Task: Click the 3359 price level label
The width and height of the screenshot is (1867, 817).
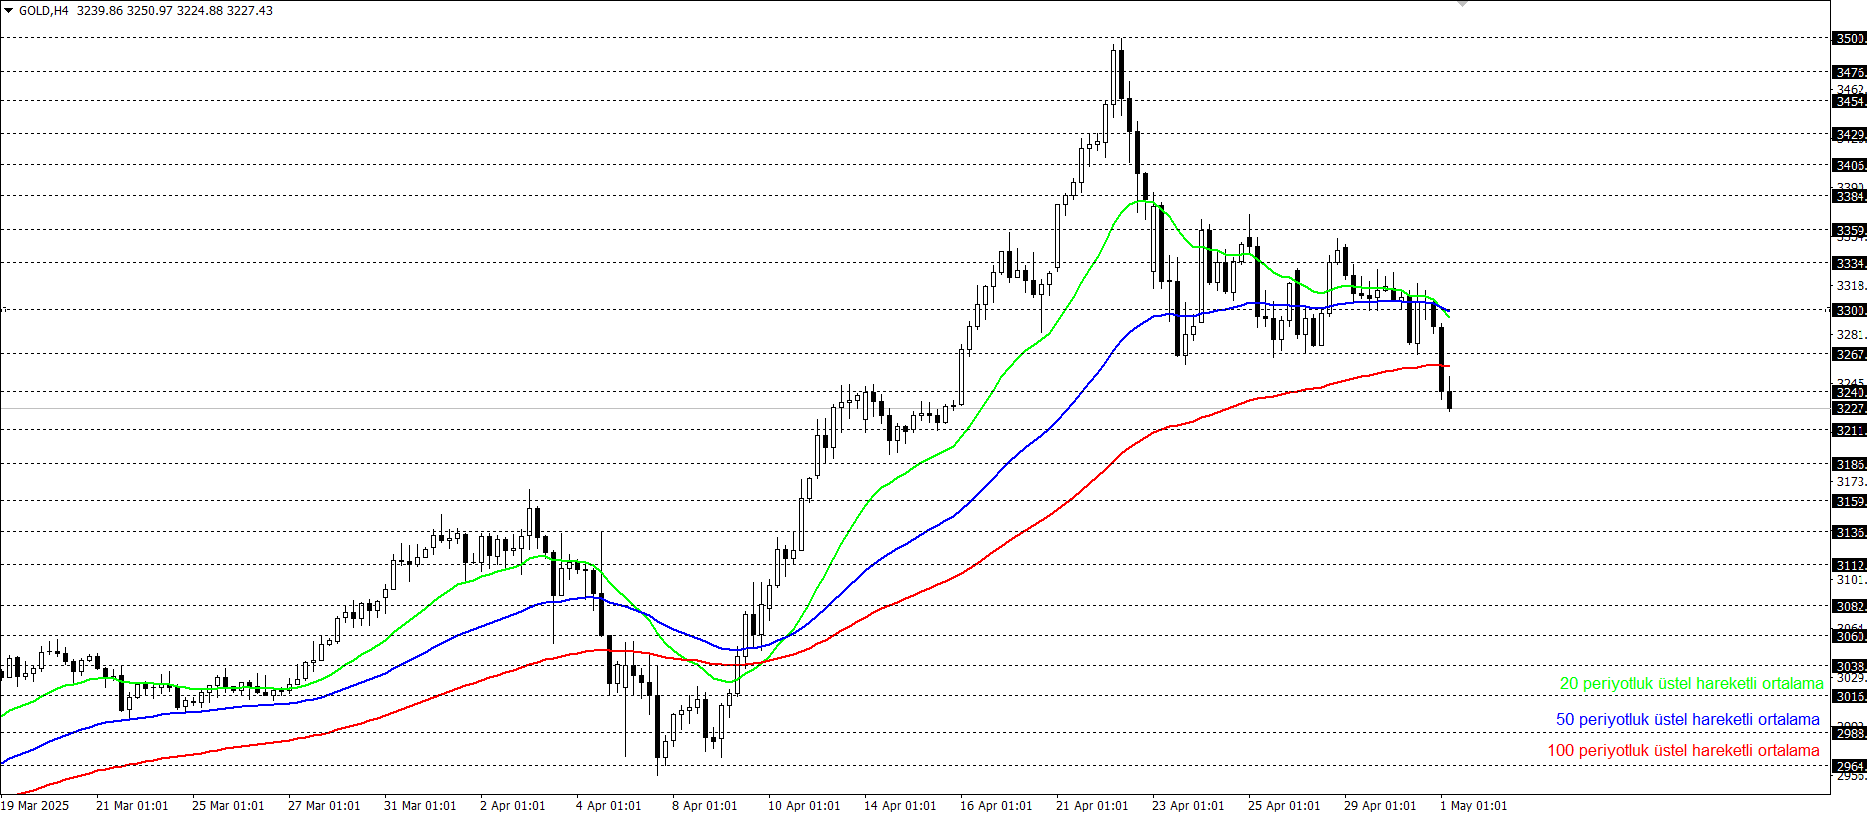Action: click(1849, 230)
